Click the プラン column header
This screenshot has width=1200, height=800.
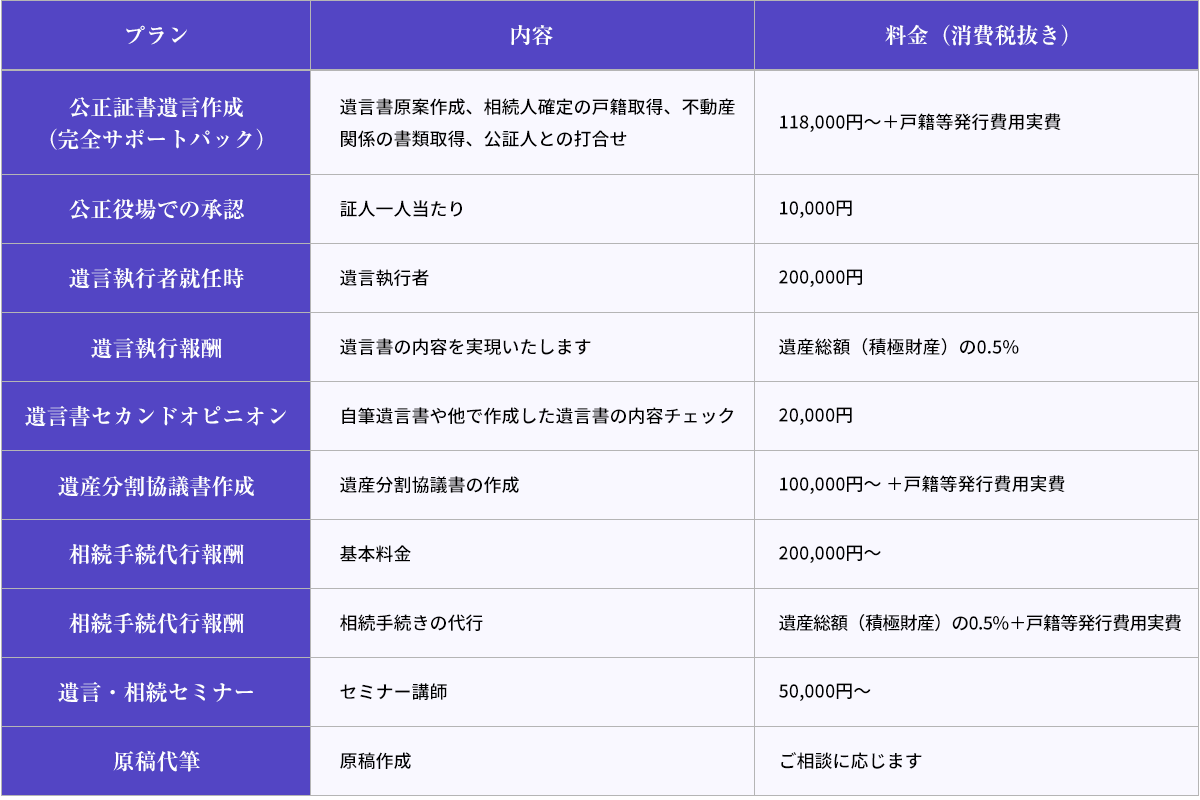pos(155,35)
